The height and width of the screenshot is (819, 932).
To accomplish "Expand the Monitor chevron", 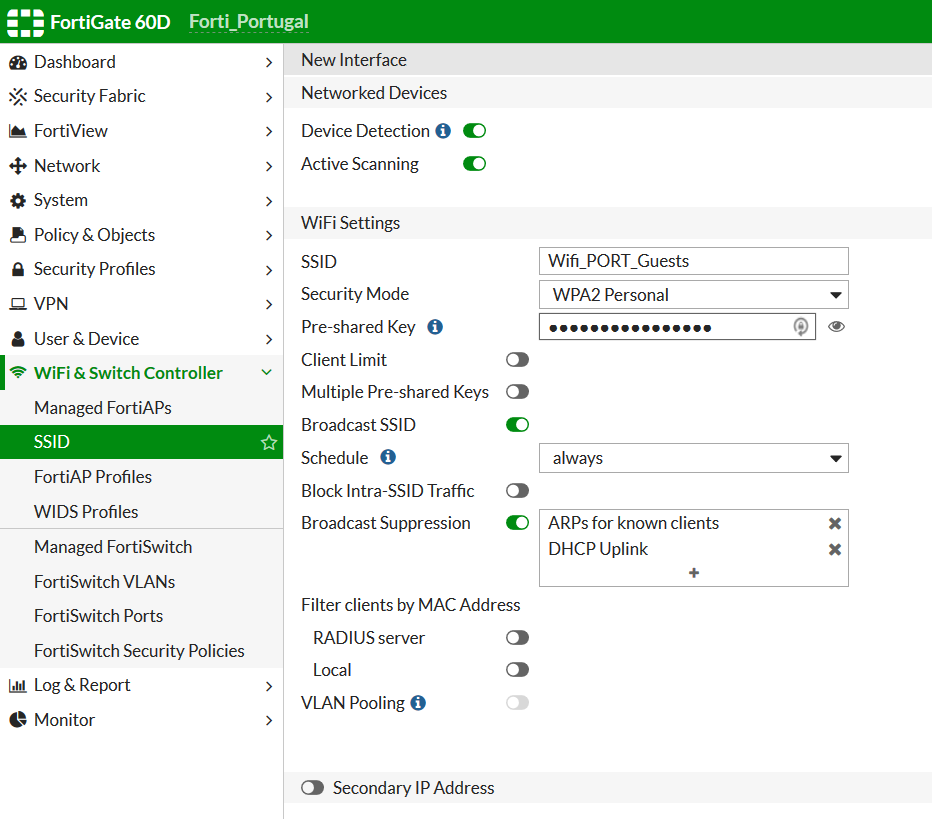I will [x=269, y=720].
